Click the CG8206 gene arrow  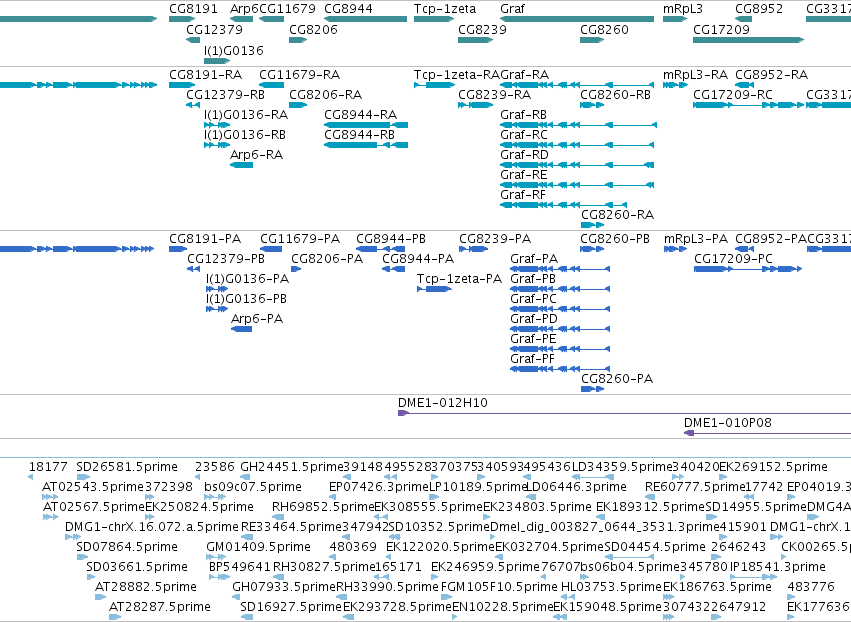coord(298,40)
